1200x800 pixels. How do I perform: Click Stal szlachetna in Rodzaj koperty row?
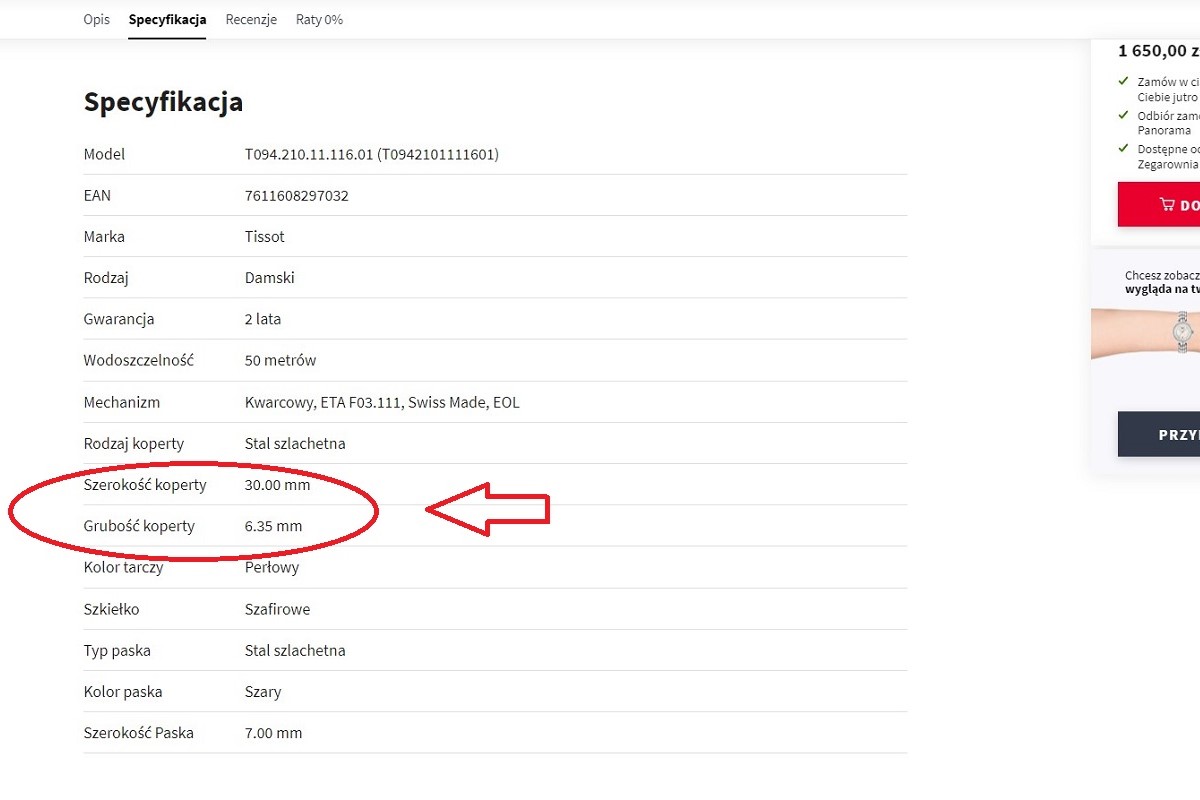[295, 443]
